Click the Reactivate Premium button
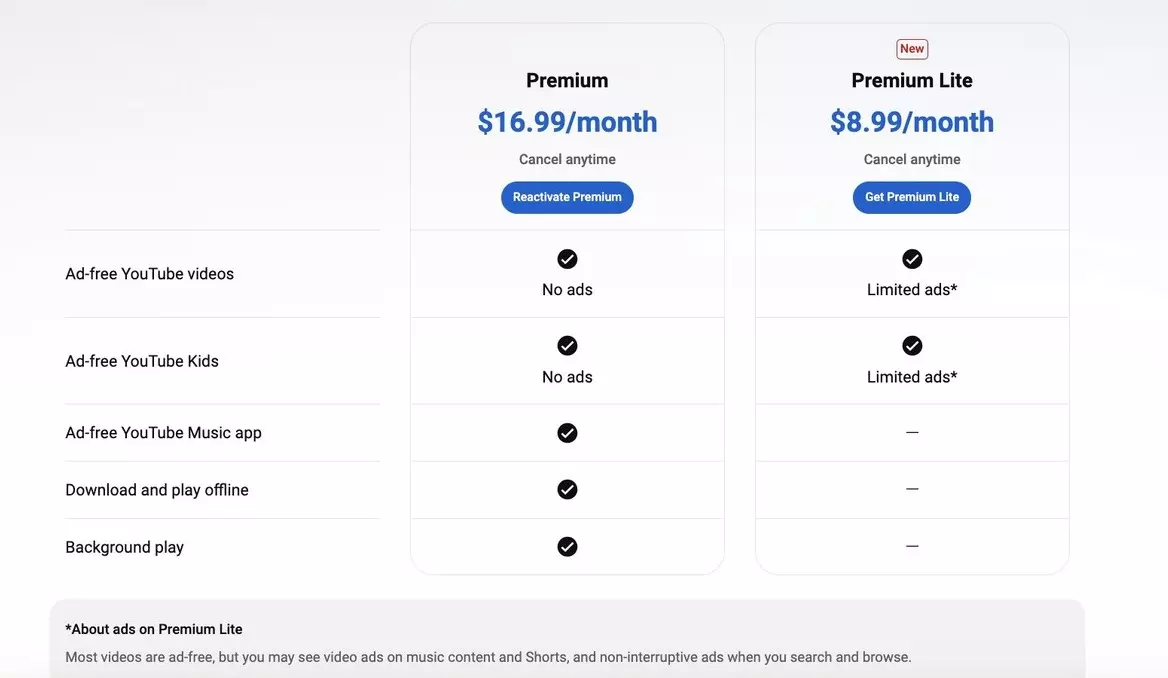Image resolution: width=1168 pixels, height=678 pixels. coord(567,197)
